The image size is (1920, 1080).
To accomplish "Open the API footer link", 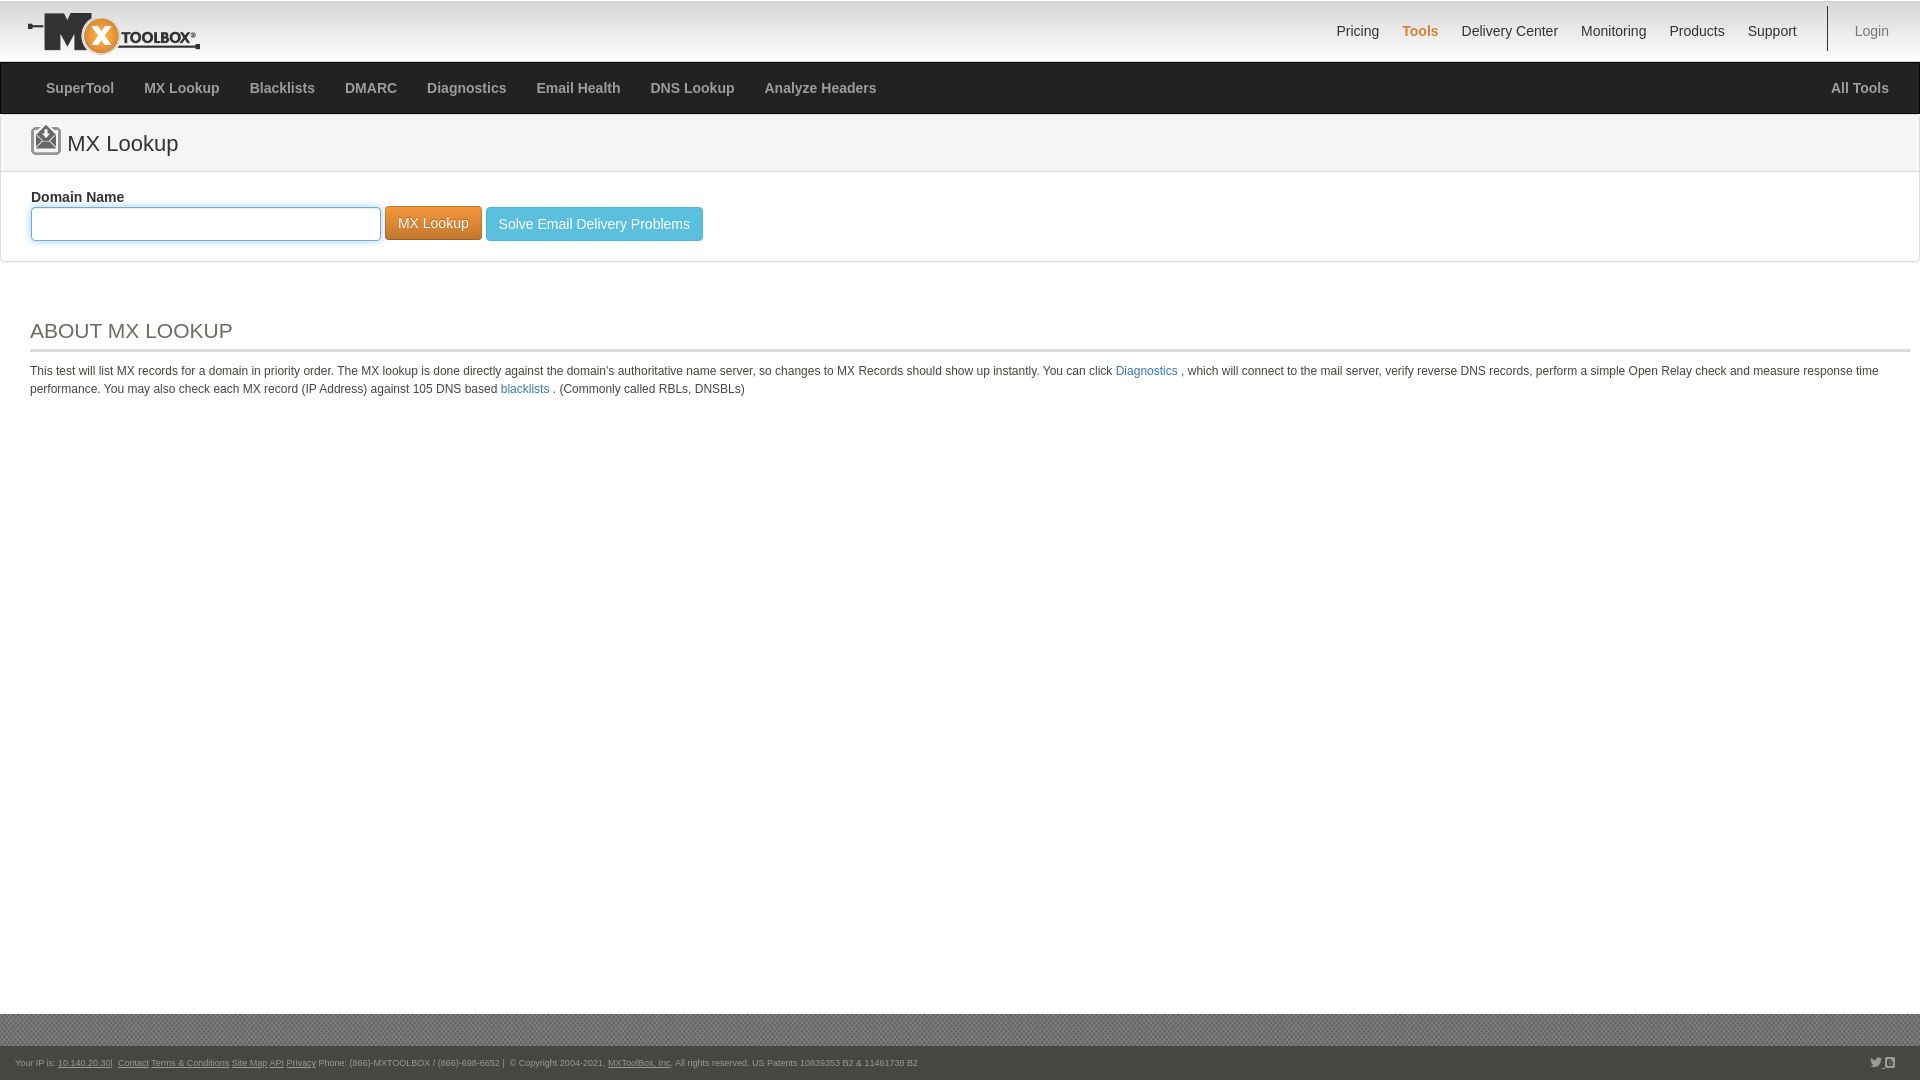I will click(x=276, y=1063).
